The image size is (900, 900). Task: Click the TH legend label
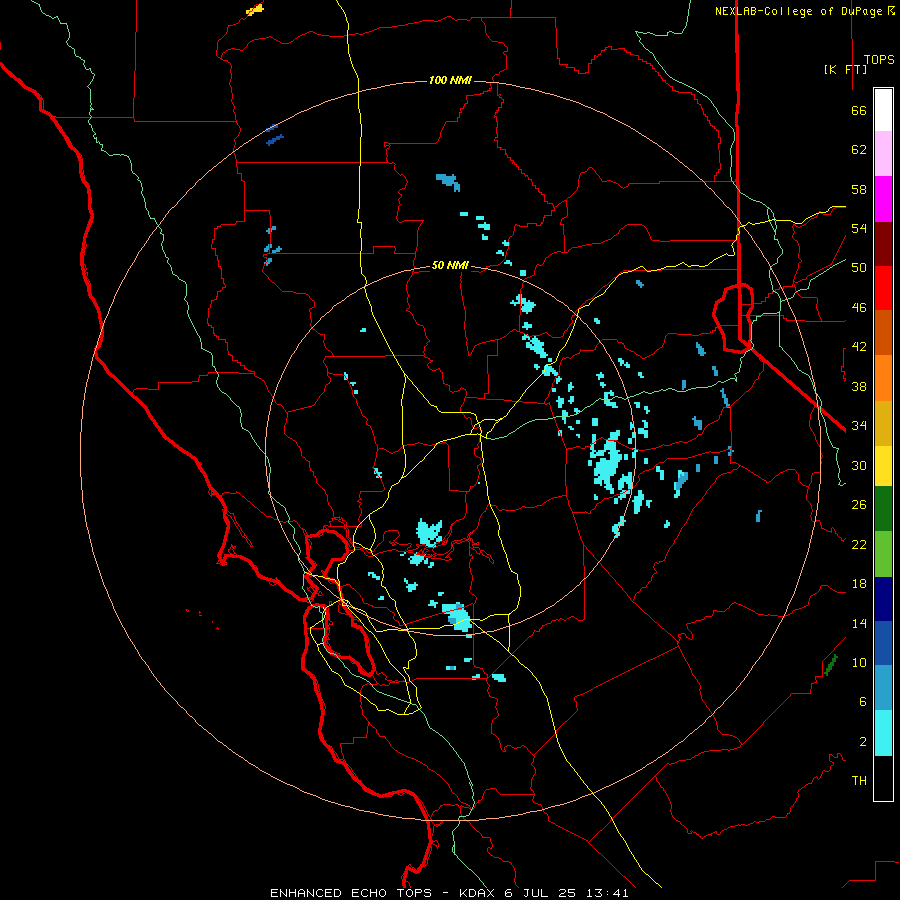point(859,780)
